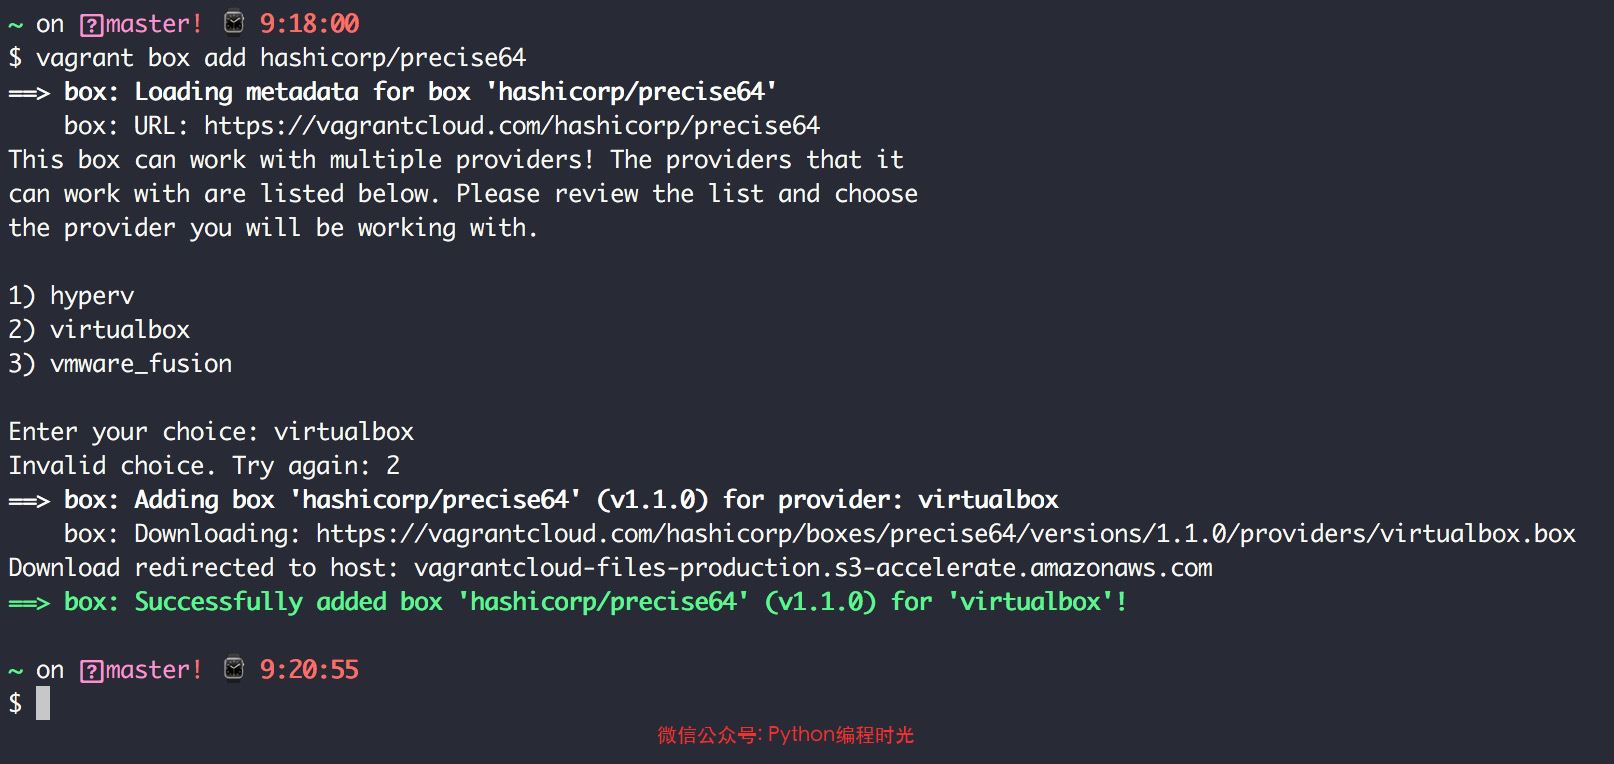Screen dimensions: 1614x764
Task: Click the watch icon beside 9:20:55
Action: pyautogui.click(x=234, y=668)
